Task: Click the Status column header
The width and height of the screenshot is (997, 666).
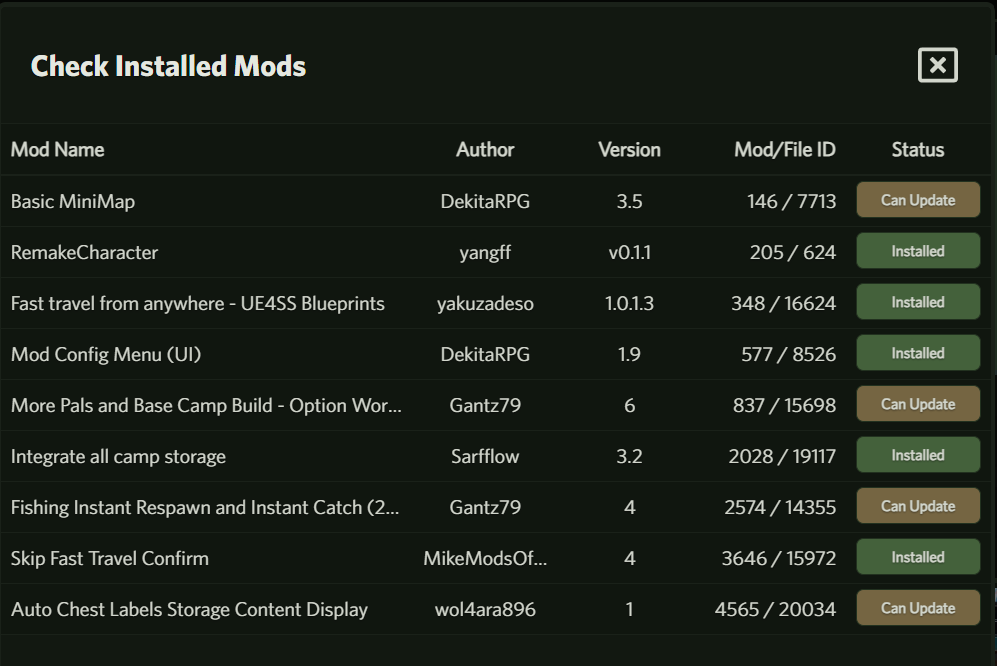Action: 918,149
